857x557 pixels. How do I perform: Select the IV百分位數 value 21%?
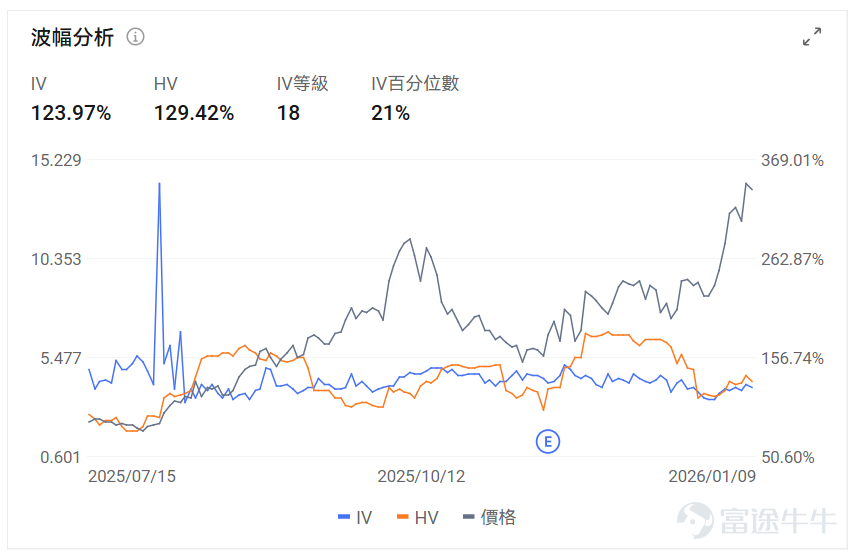click(x=390, y=113)
